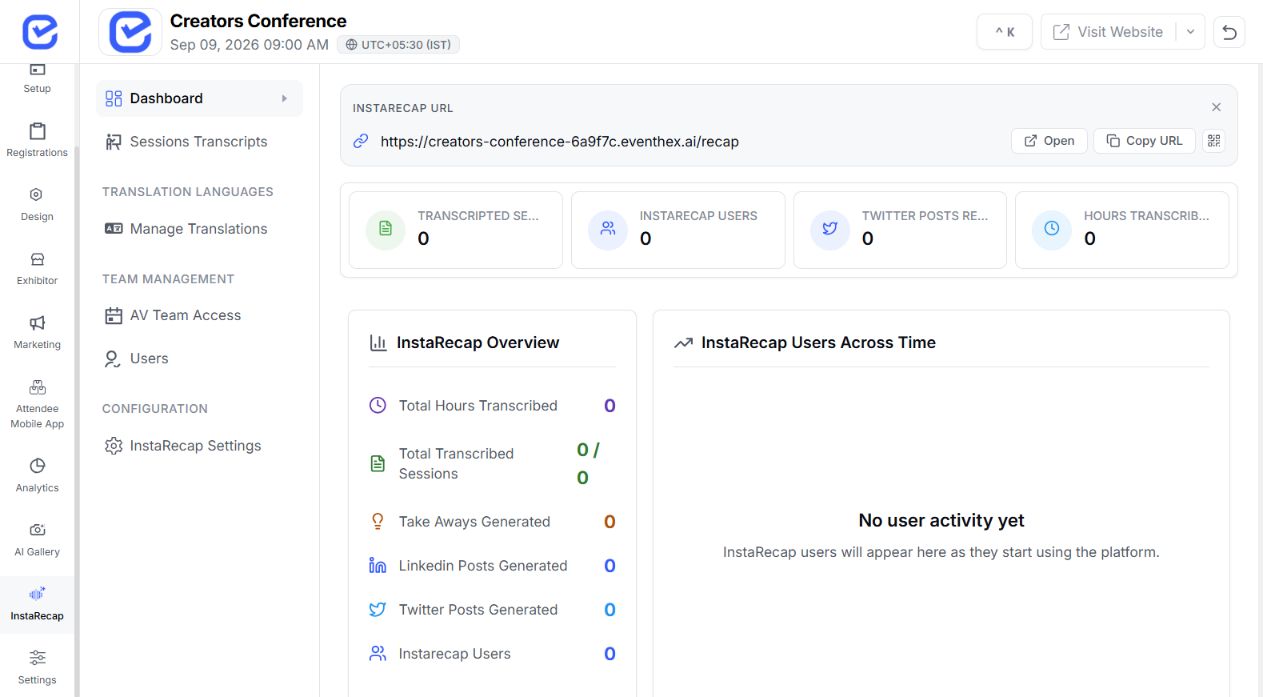Viewport: 1263px width, 697px height.
Task: Click the LinkedIn icon in overview list
Action: tap(377, 566)
